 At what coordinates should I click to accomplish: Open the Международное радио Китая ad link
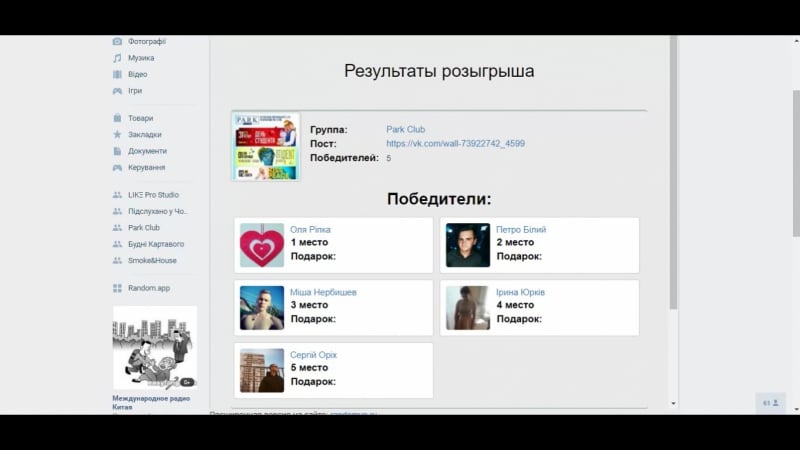pyautogui.click(x=151, y=403)
